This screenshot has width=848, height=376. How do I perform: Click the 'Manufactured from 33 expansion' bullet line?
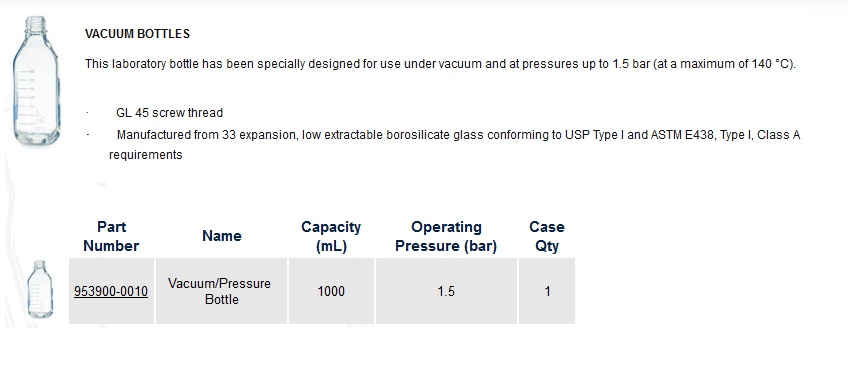point(458,135)
